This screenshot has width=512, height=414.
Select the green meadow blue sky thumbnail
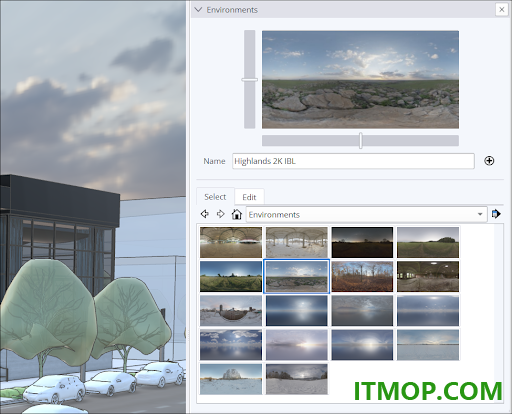(x=231, y=276)
